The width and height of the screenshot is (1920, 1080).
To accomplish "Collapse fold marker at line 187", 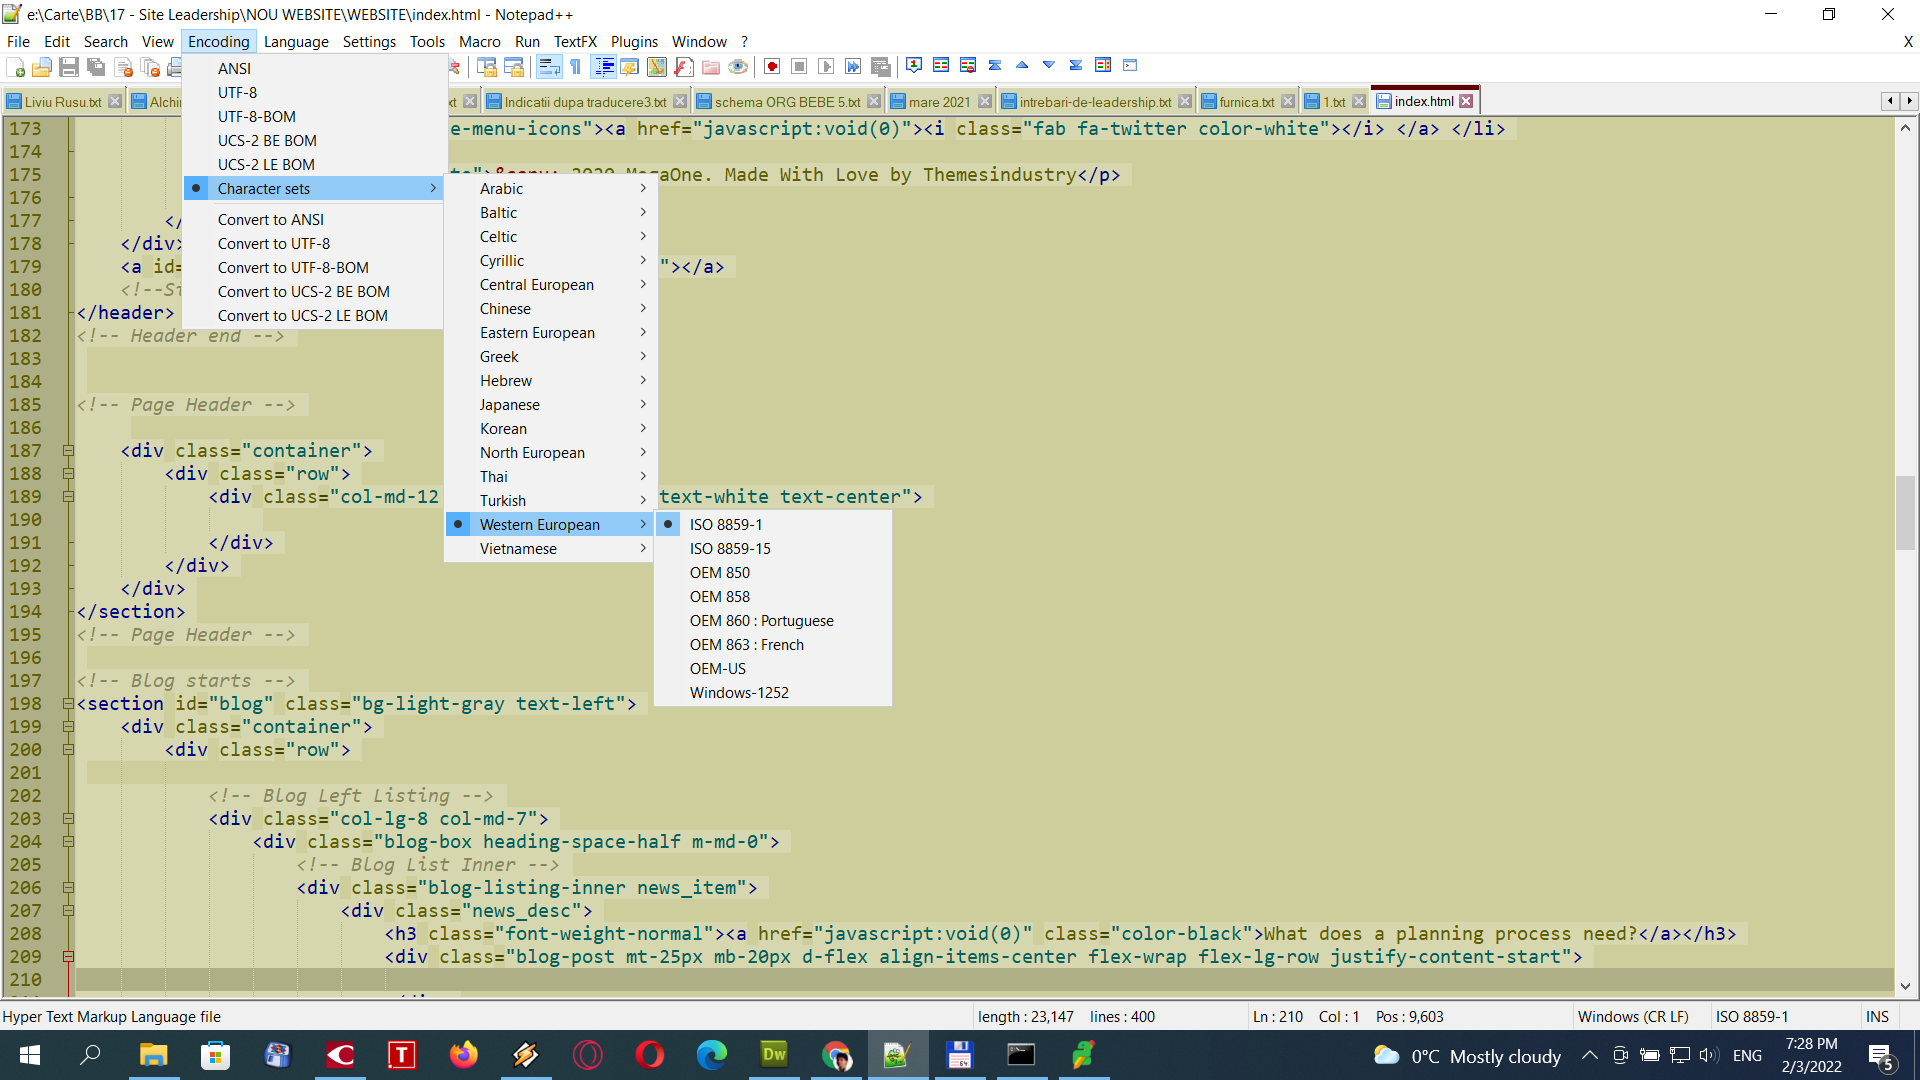I will coord(68,451).
